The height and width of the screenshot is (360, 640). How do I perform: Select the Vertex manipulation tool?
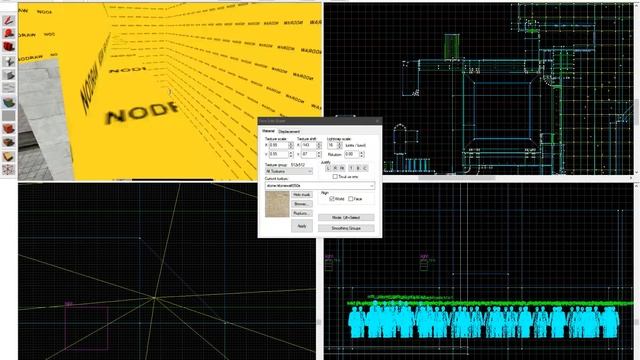pos(9,169)
